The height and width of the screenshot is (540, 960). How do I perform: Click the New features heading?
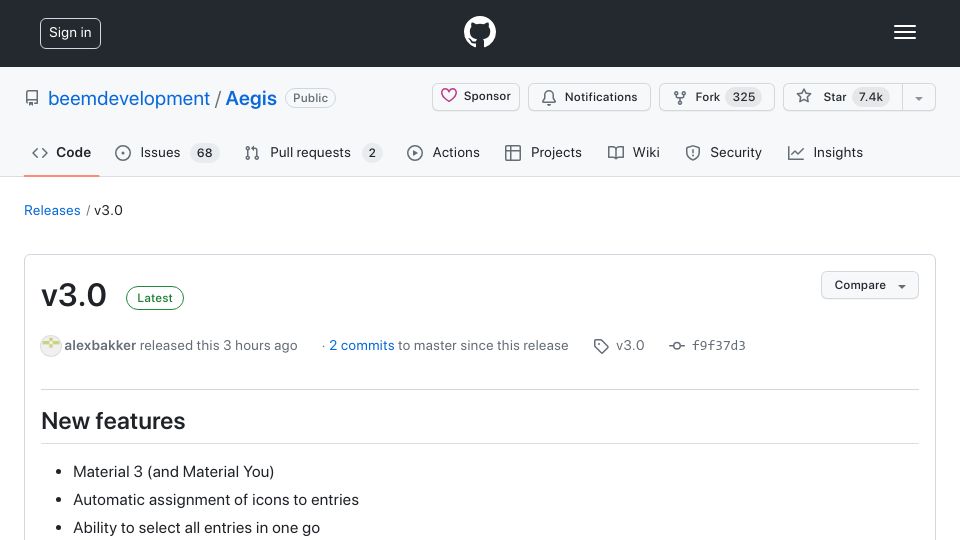tap(113, 421)
